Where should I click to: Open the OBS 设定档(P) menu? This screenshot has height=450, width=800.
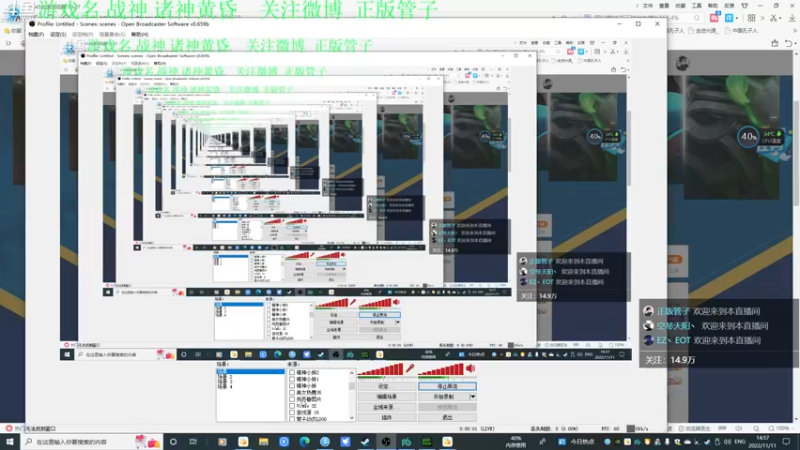point(82,34)
